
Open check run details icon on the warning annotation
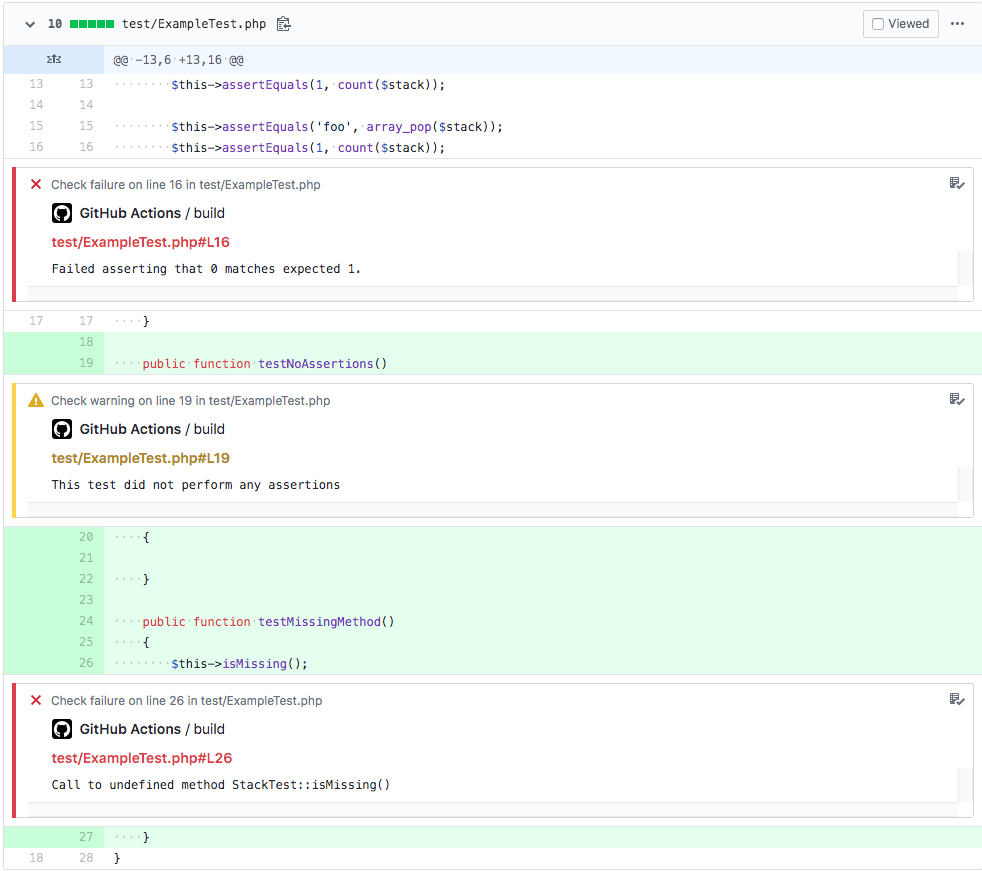click(956, 399)
